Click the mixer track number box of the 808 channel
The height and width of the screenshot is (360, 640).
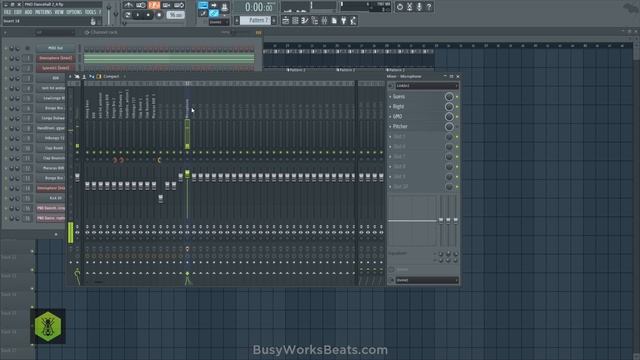[x=27, y=78]
